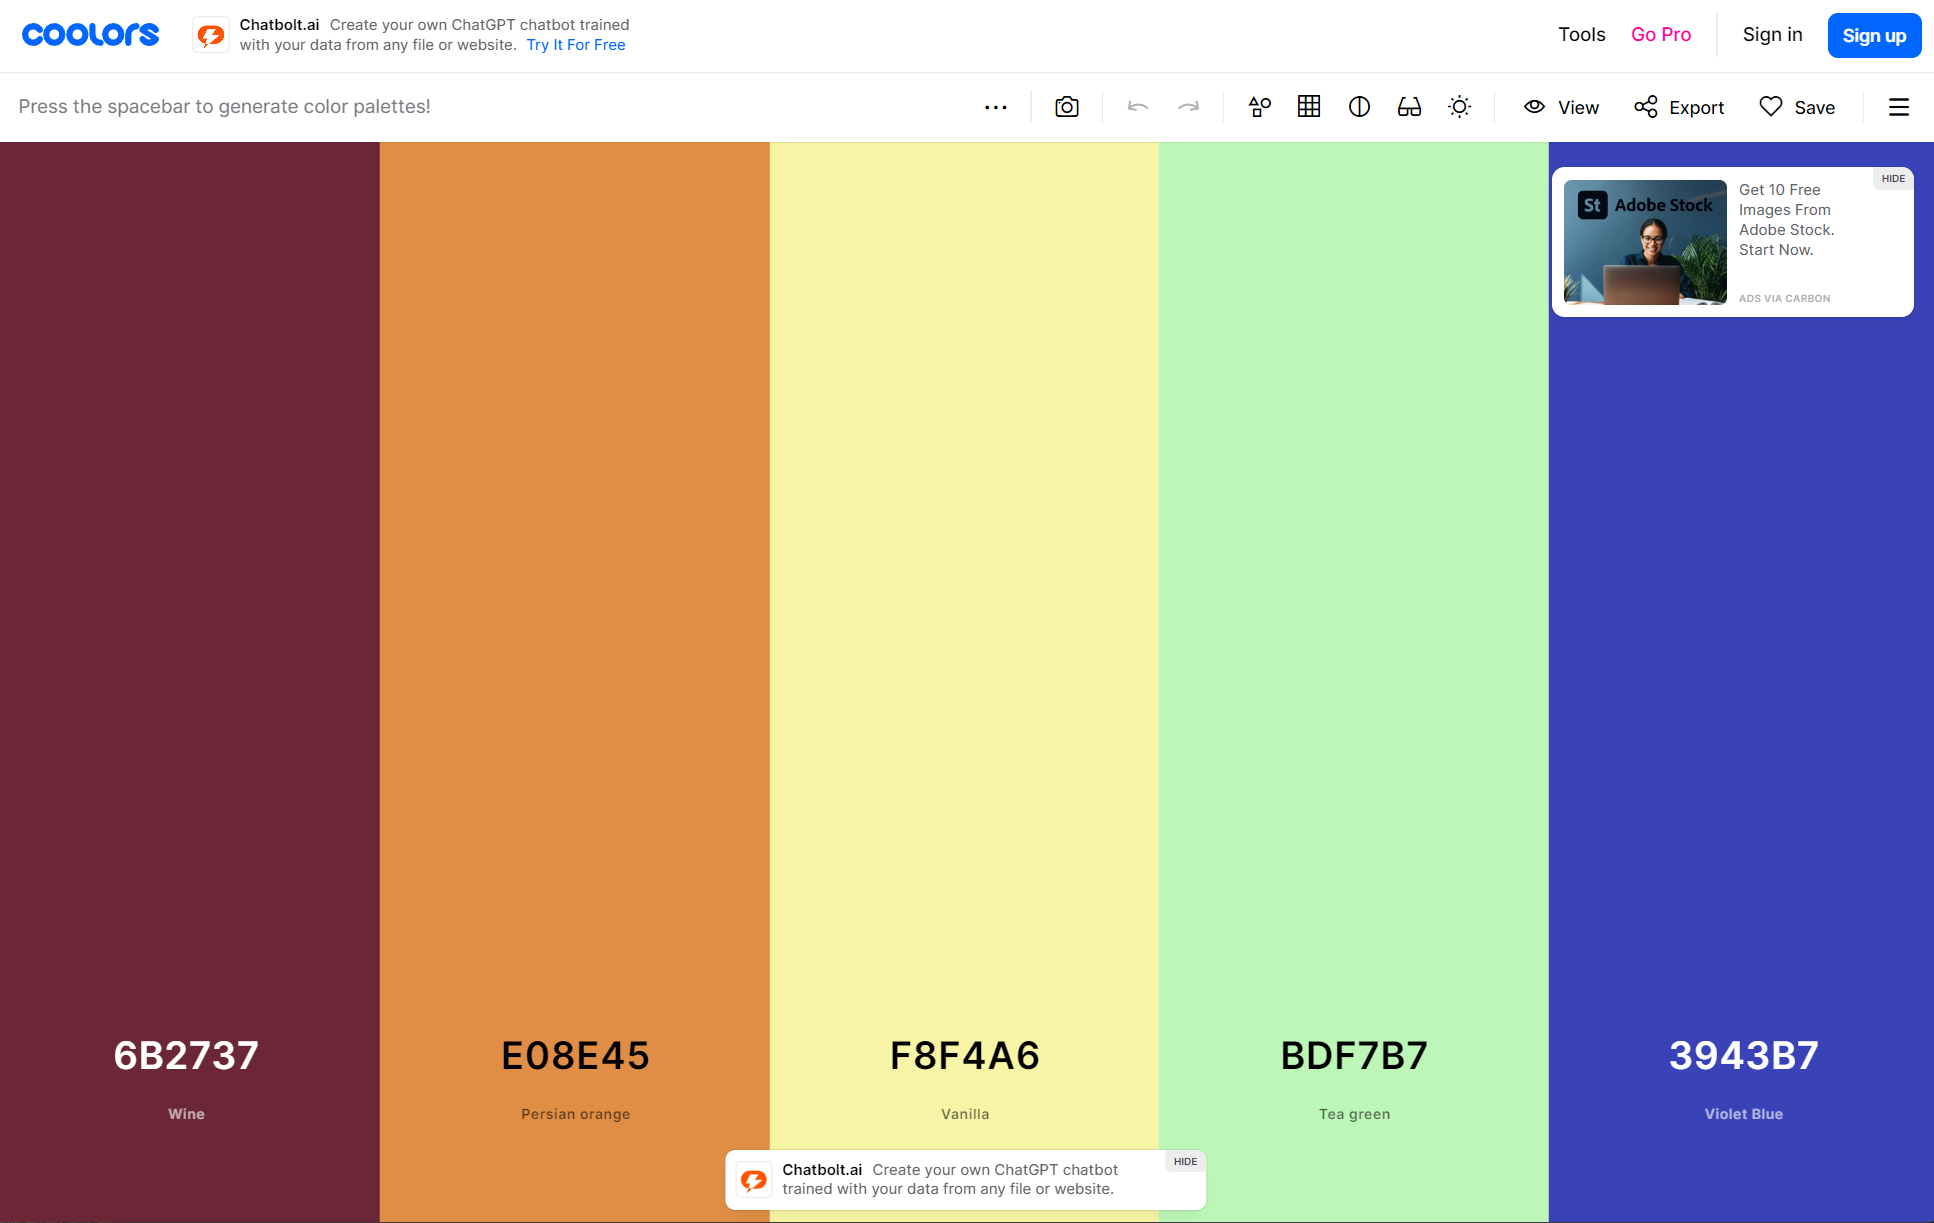Open the grid collage maker icon

click(1308, 107)
